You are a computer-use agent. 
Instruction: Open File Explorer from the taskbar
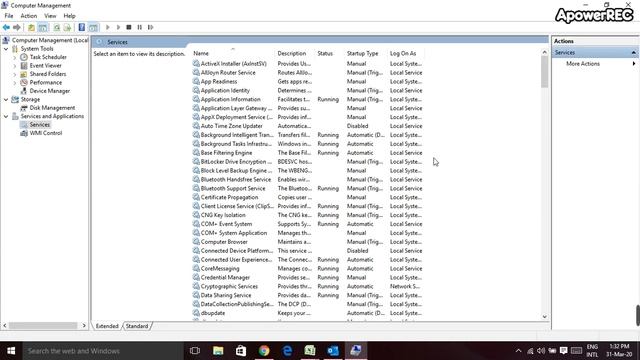tap(218, 351)
